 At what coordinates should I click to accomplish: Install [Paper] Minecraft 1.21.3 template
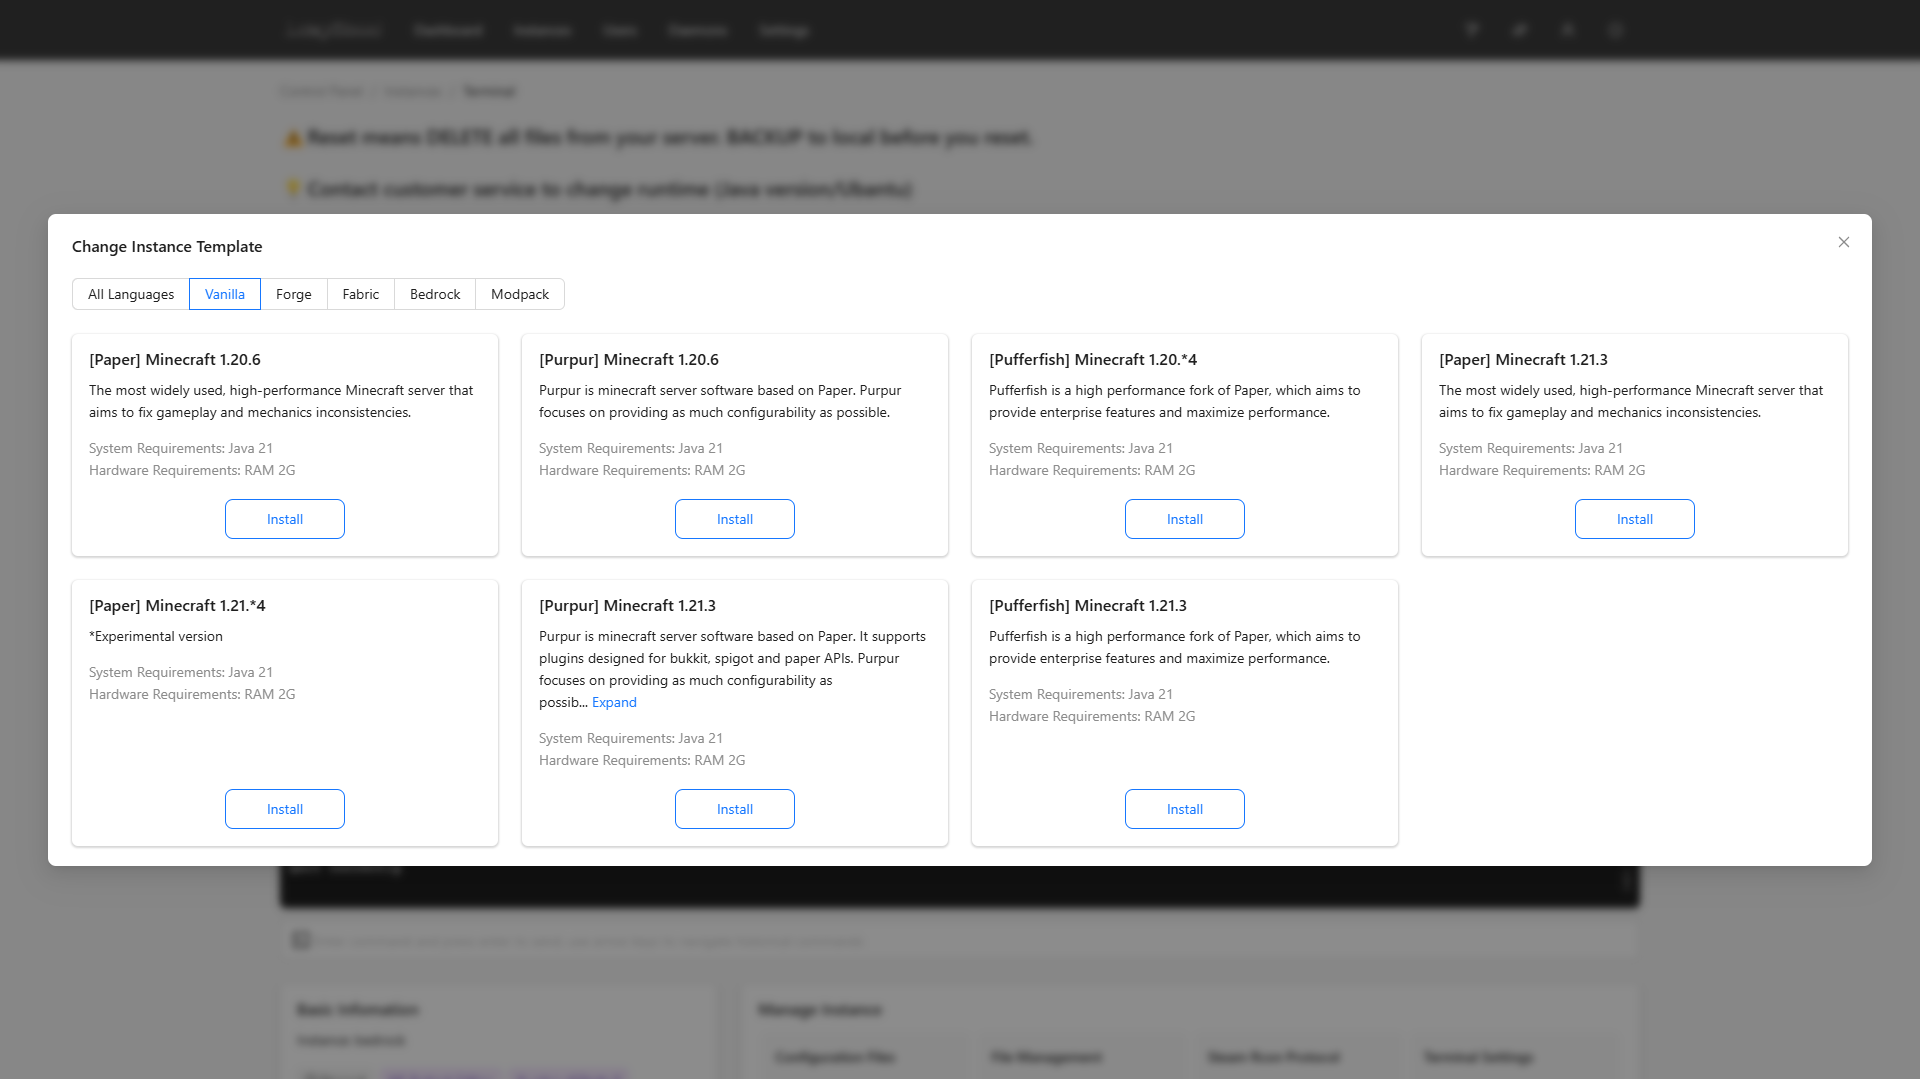1635,519
